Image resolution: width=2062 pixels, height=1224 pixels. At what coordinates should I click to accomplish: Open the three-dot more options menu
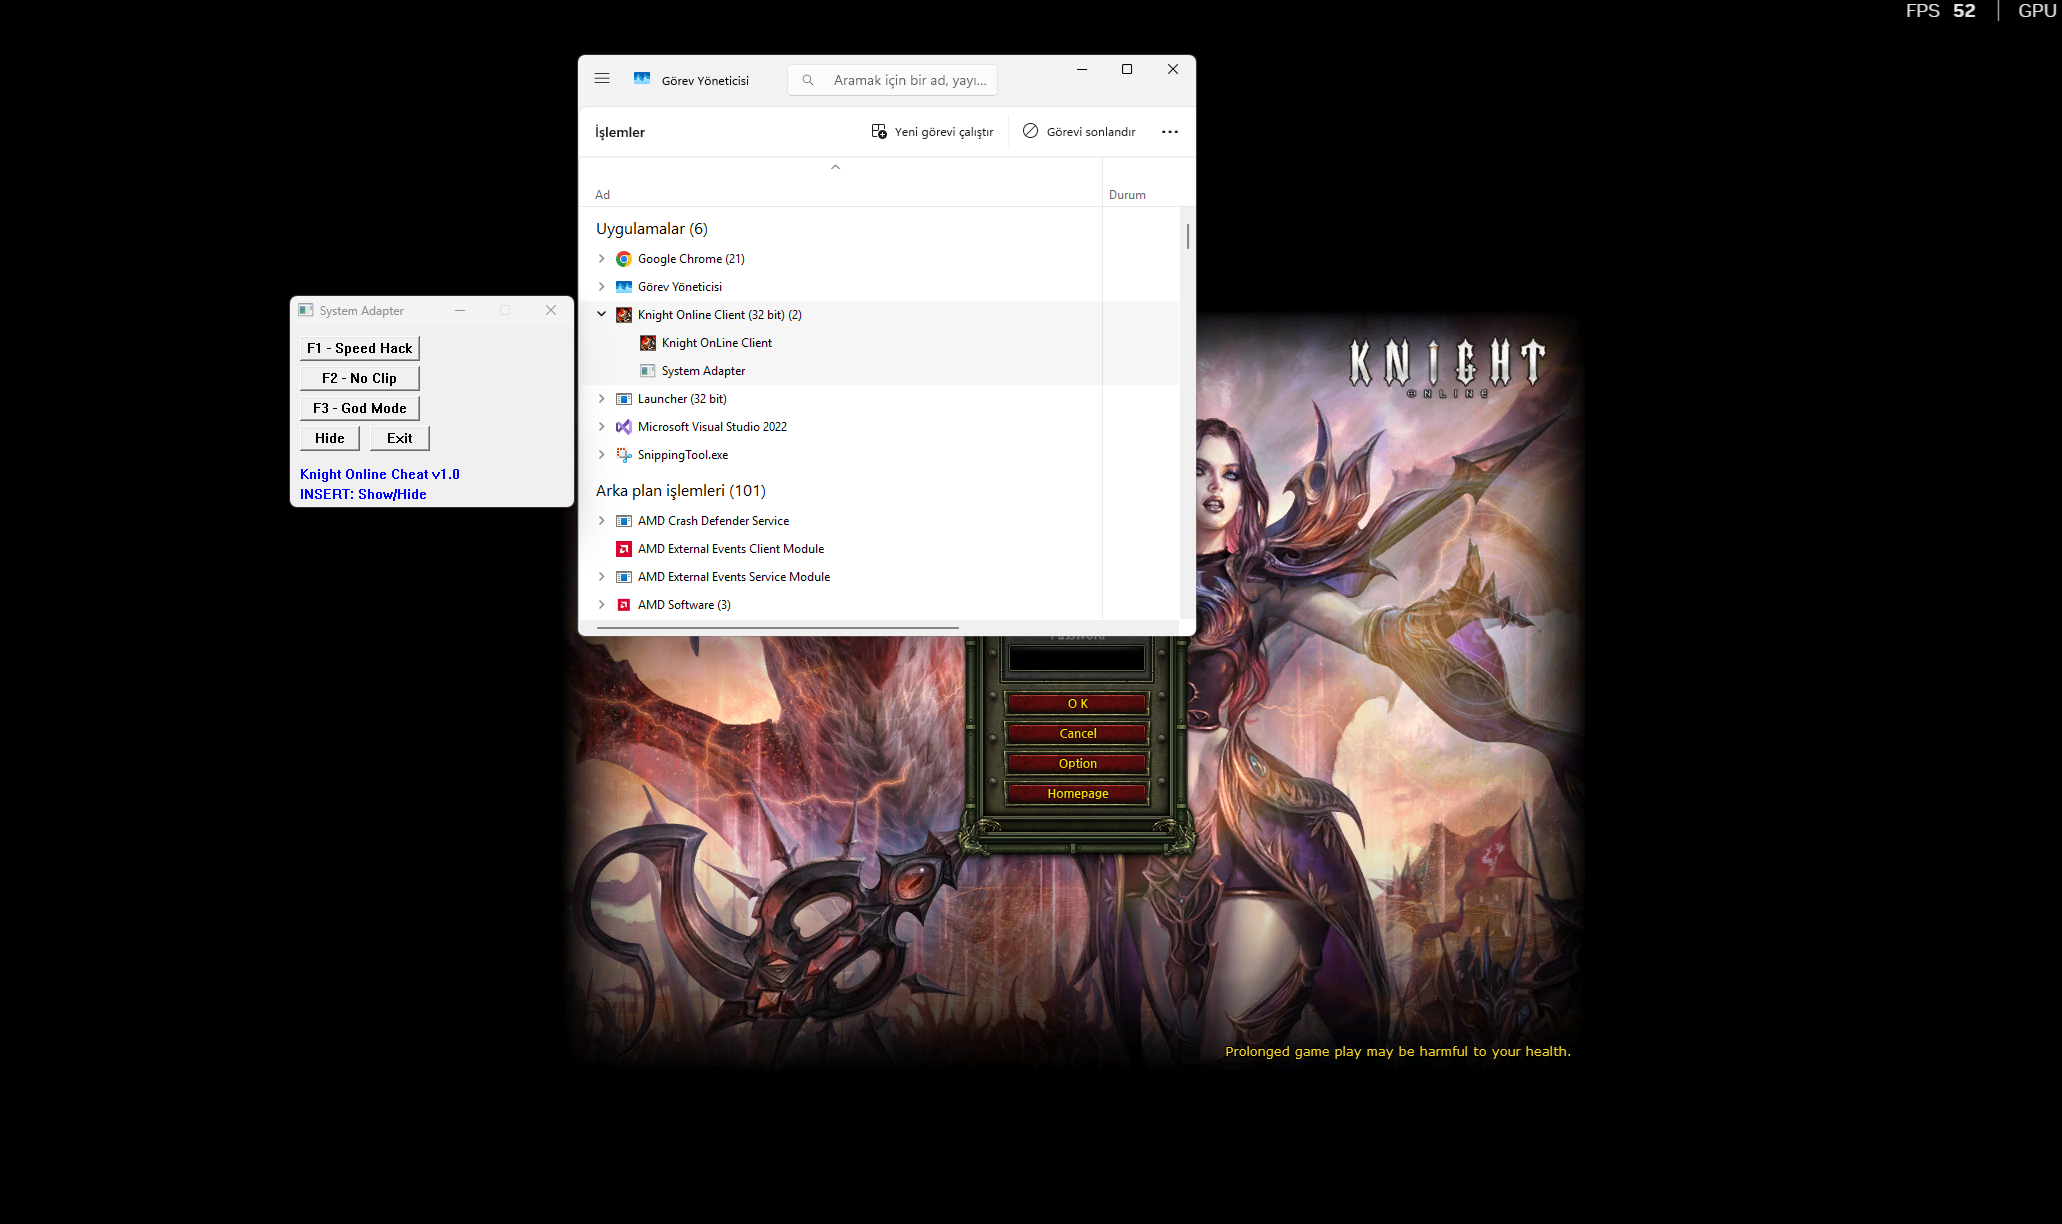click(1170, 132)
